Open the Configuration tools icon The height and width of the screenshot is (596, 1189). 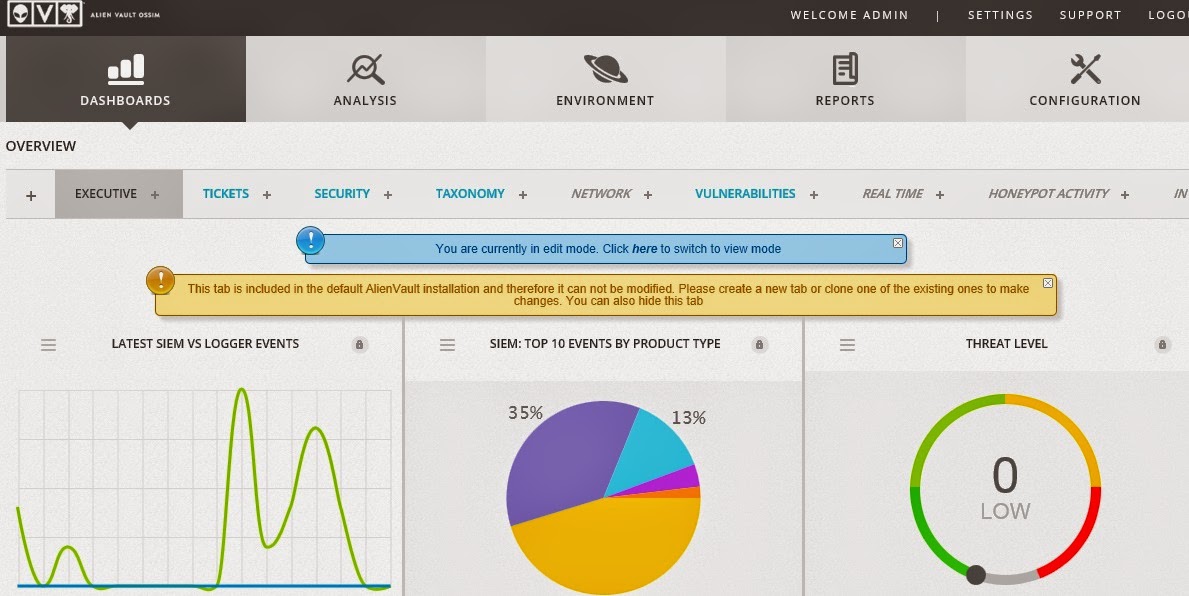(x=1085, y=69)
